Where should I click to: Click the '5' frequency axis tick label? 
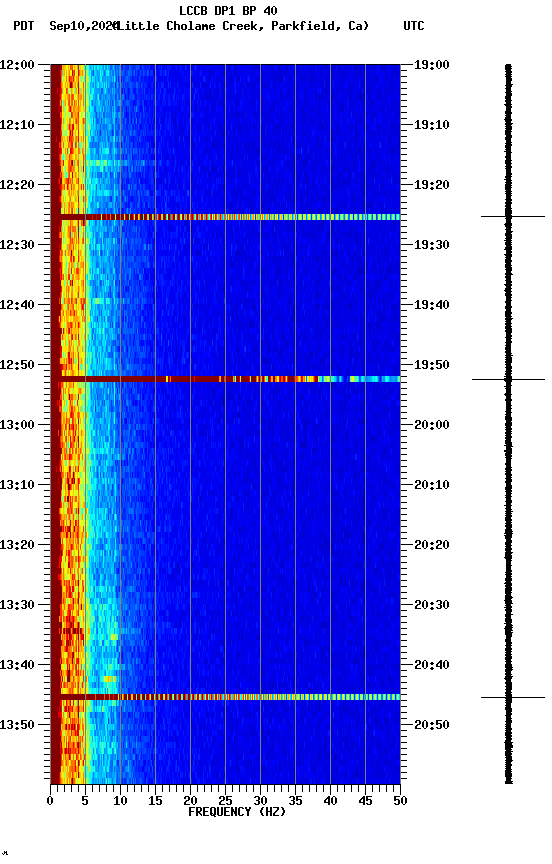[85, 801]
